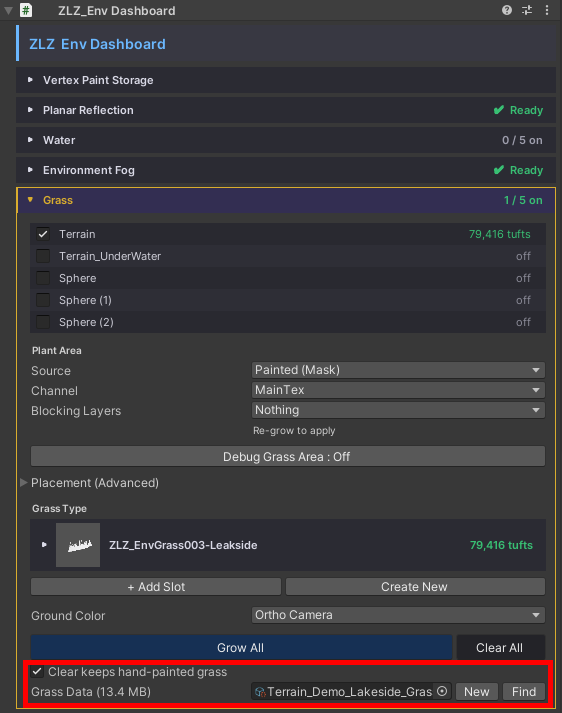The height and width of the screenshot is (713, 562).
Task: Toggle the Debug Grass Area button
Action: point(288,457)
